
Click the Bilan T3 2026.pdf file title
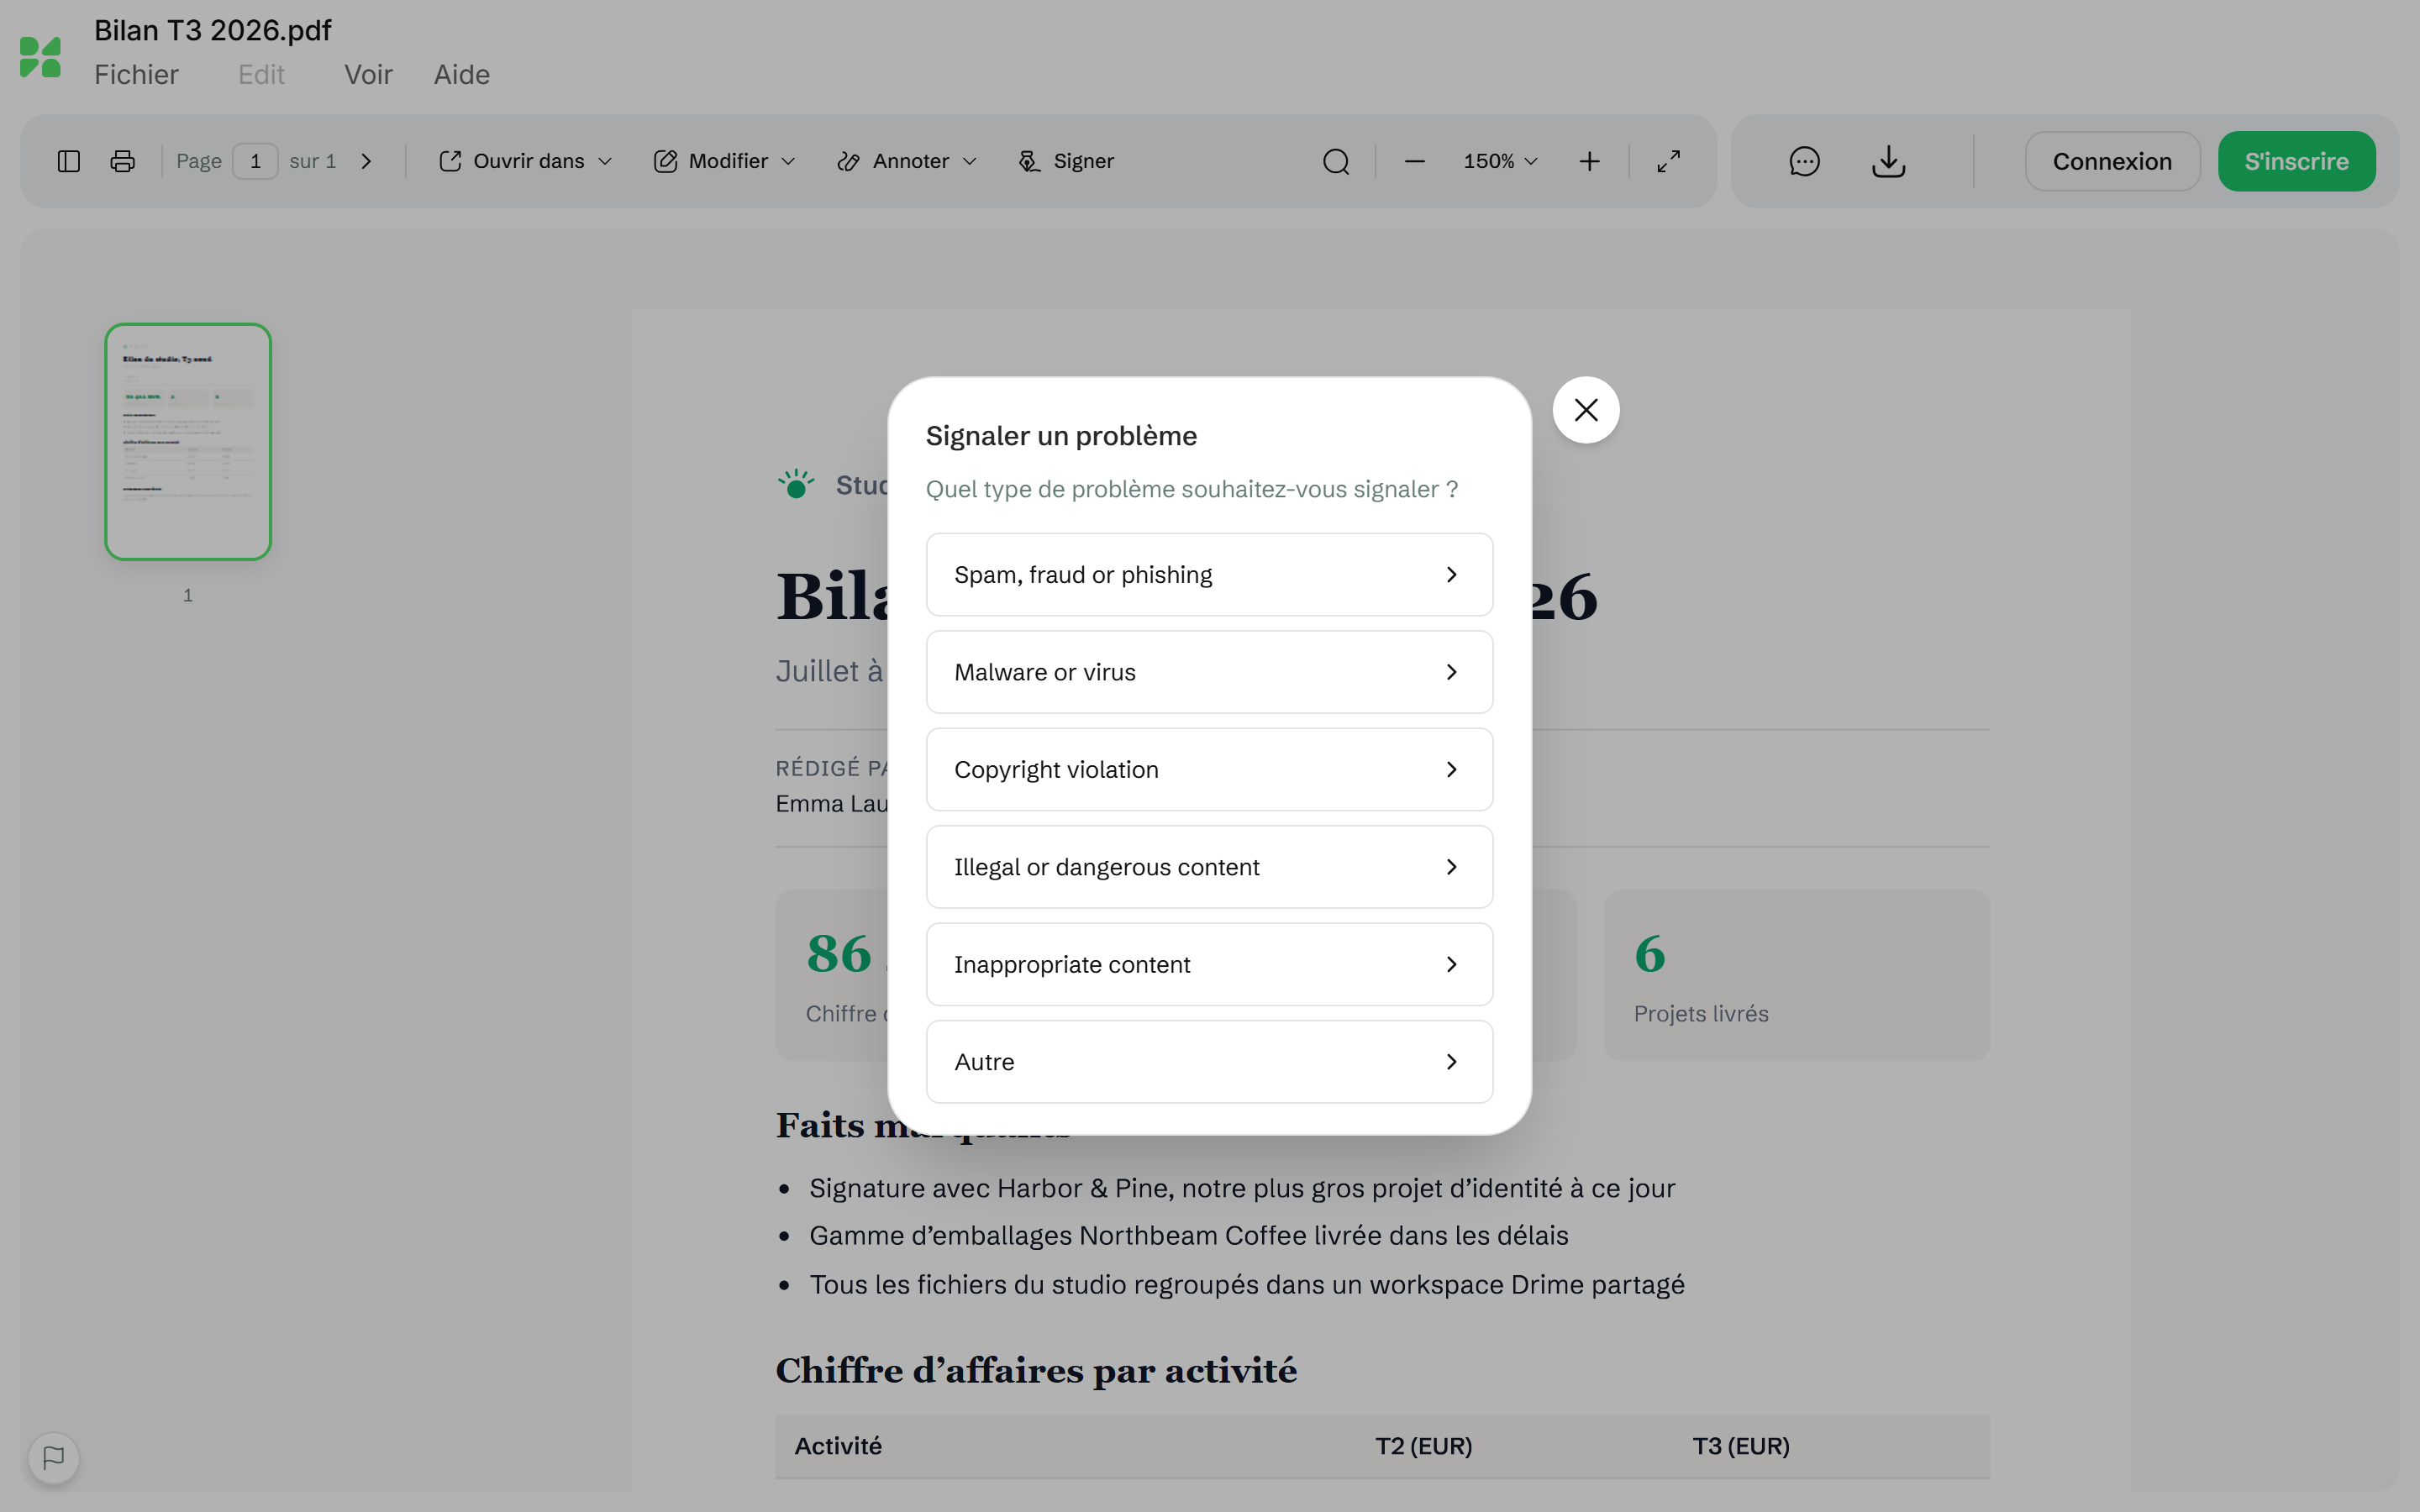(212, 30)
